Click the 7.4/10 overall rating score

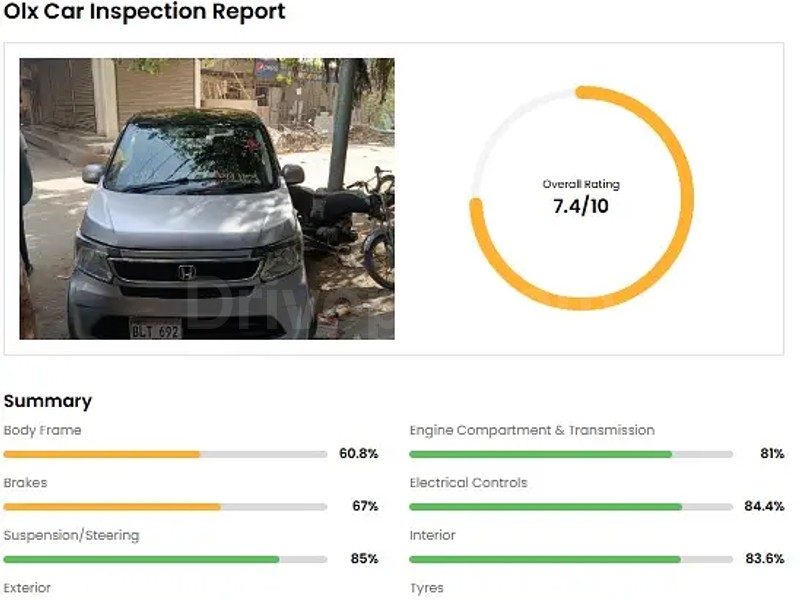click(x=581, y=206)
